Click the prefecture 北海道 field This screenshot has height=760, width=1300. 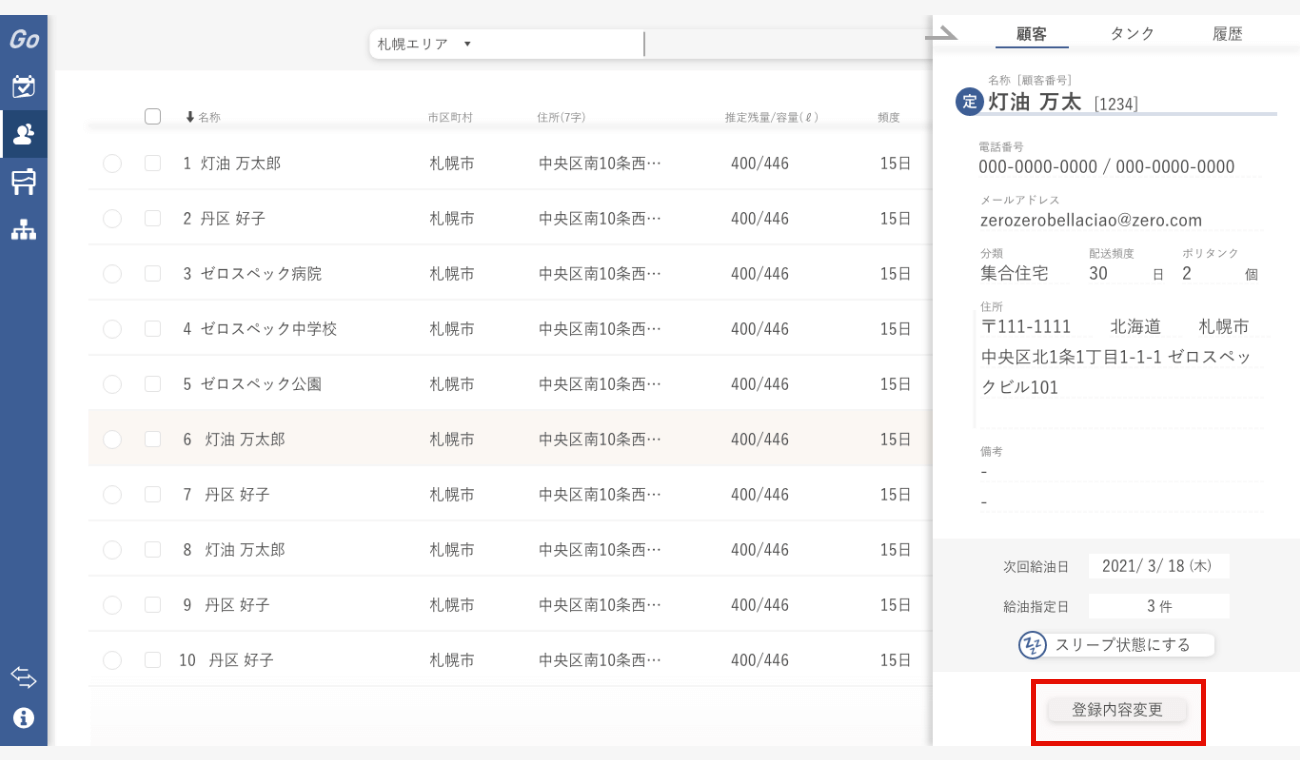pyautogui.click(x=1136, y=327)
